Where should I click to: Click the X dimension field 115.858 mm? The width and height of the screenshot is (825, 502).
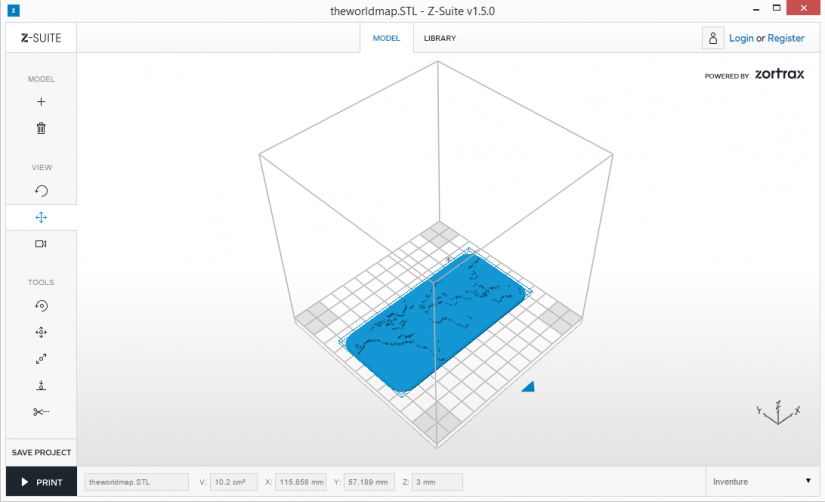click(x=301, y=481)
